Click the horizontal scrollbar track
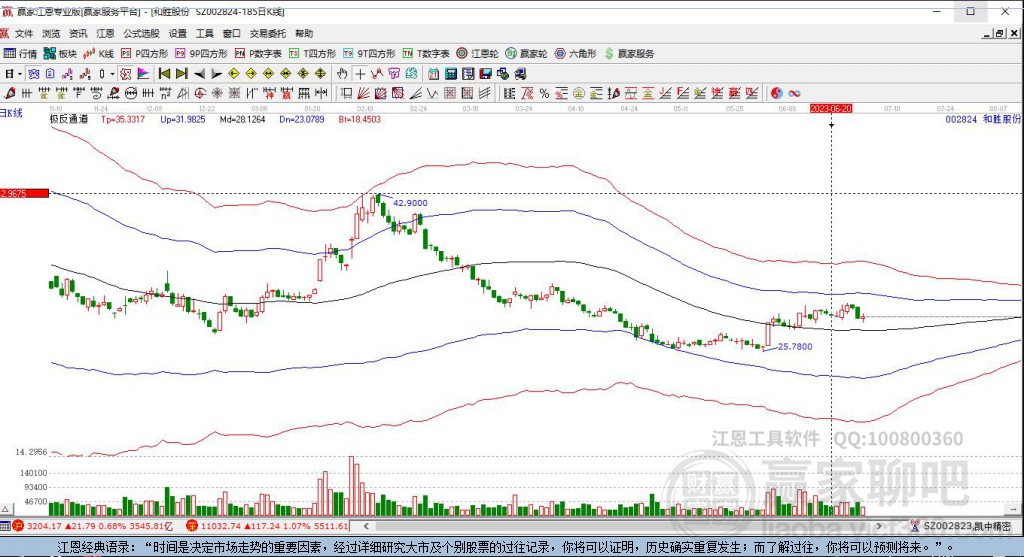The width and height of the screenshot is (1024, 557). (x=620, y=526)
